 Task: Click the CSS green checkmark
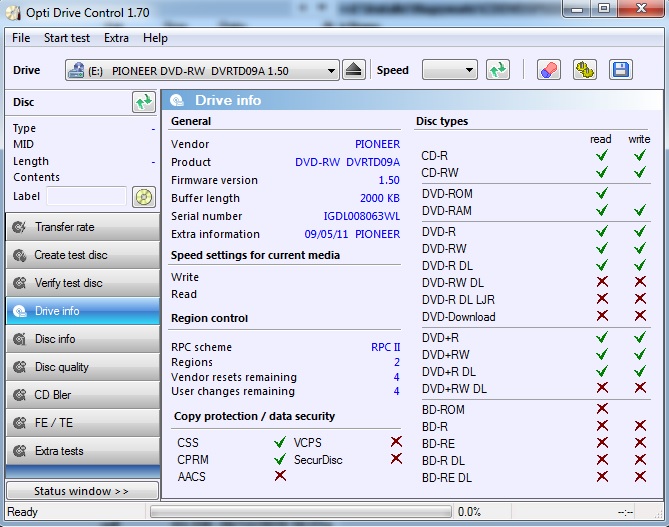pyautogui.click(x=280, y=442)
